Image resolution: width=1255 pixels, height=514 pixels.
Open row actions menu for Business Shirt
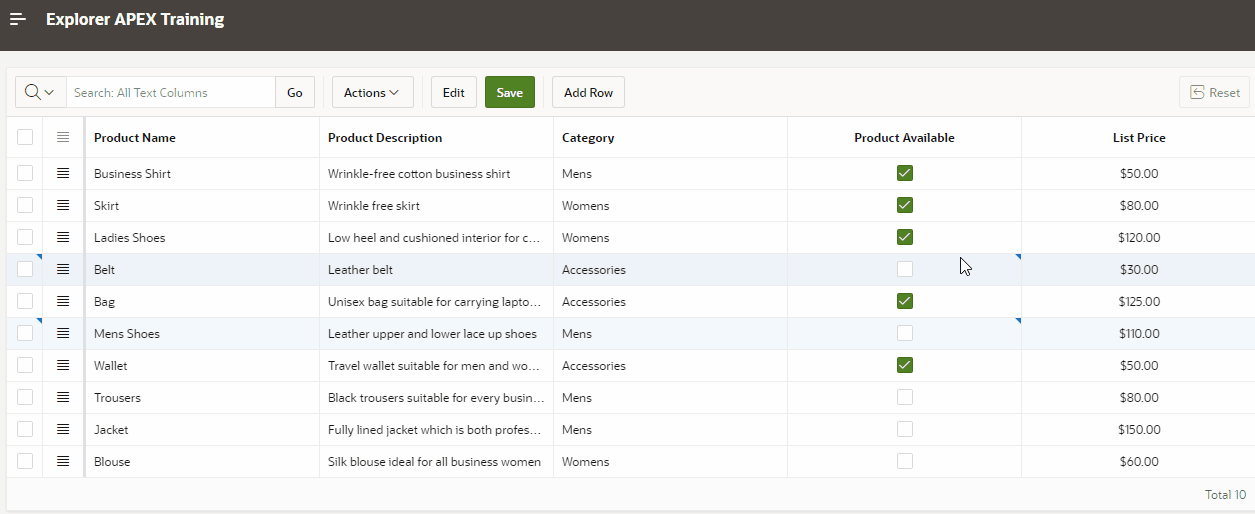[63, 173]
